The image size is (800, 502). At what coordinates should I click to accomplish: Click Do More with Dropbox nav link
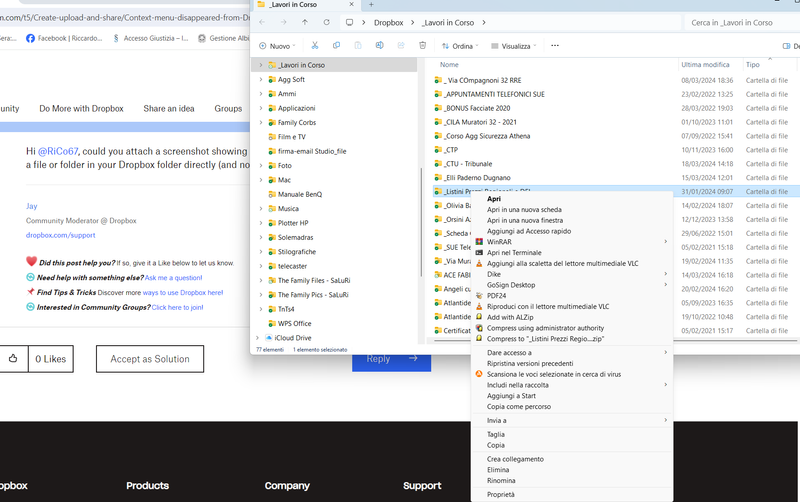point(82,109)
